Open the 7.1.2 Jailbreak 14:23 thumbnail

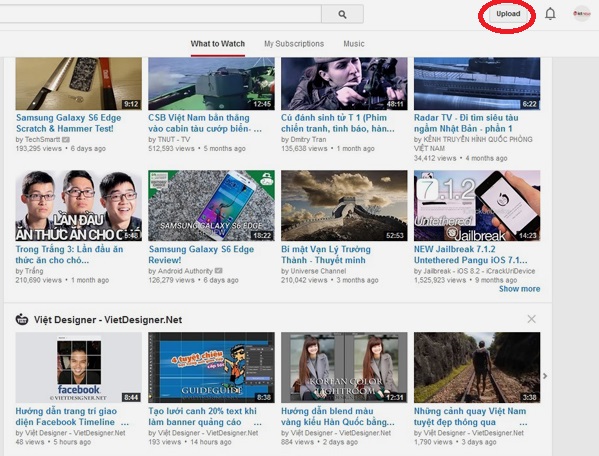tap(477, 205)
